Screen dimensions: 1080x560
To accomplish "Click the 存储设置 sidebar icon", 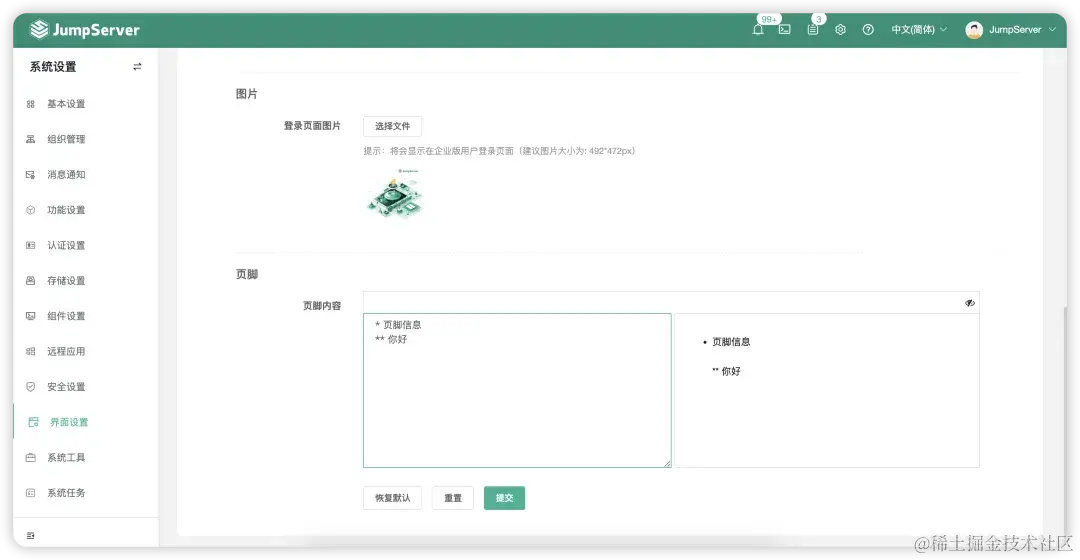I will coord(30,280).
